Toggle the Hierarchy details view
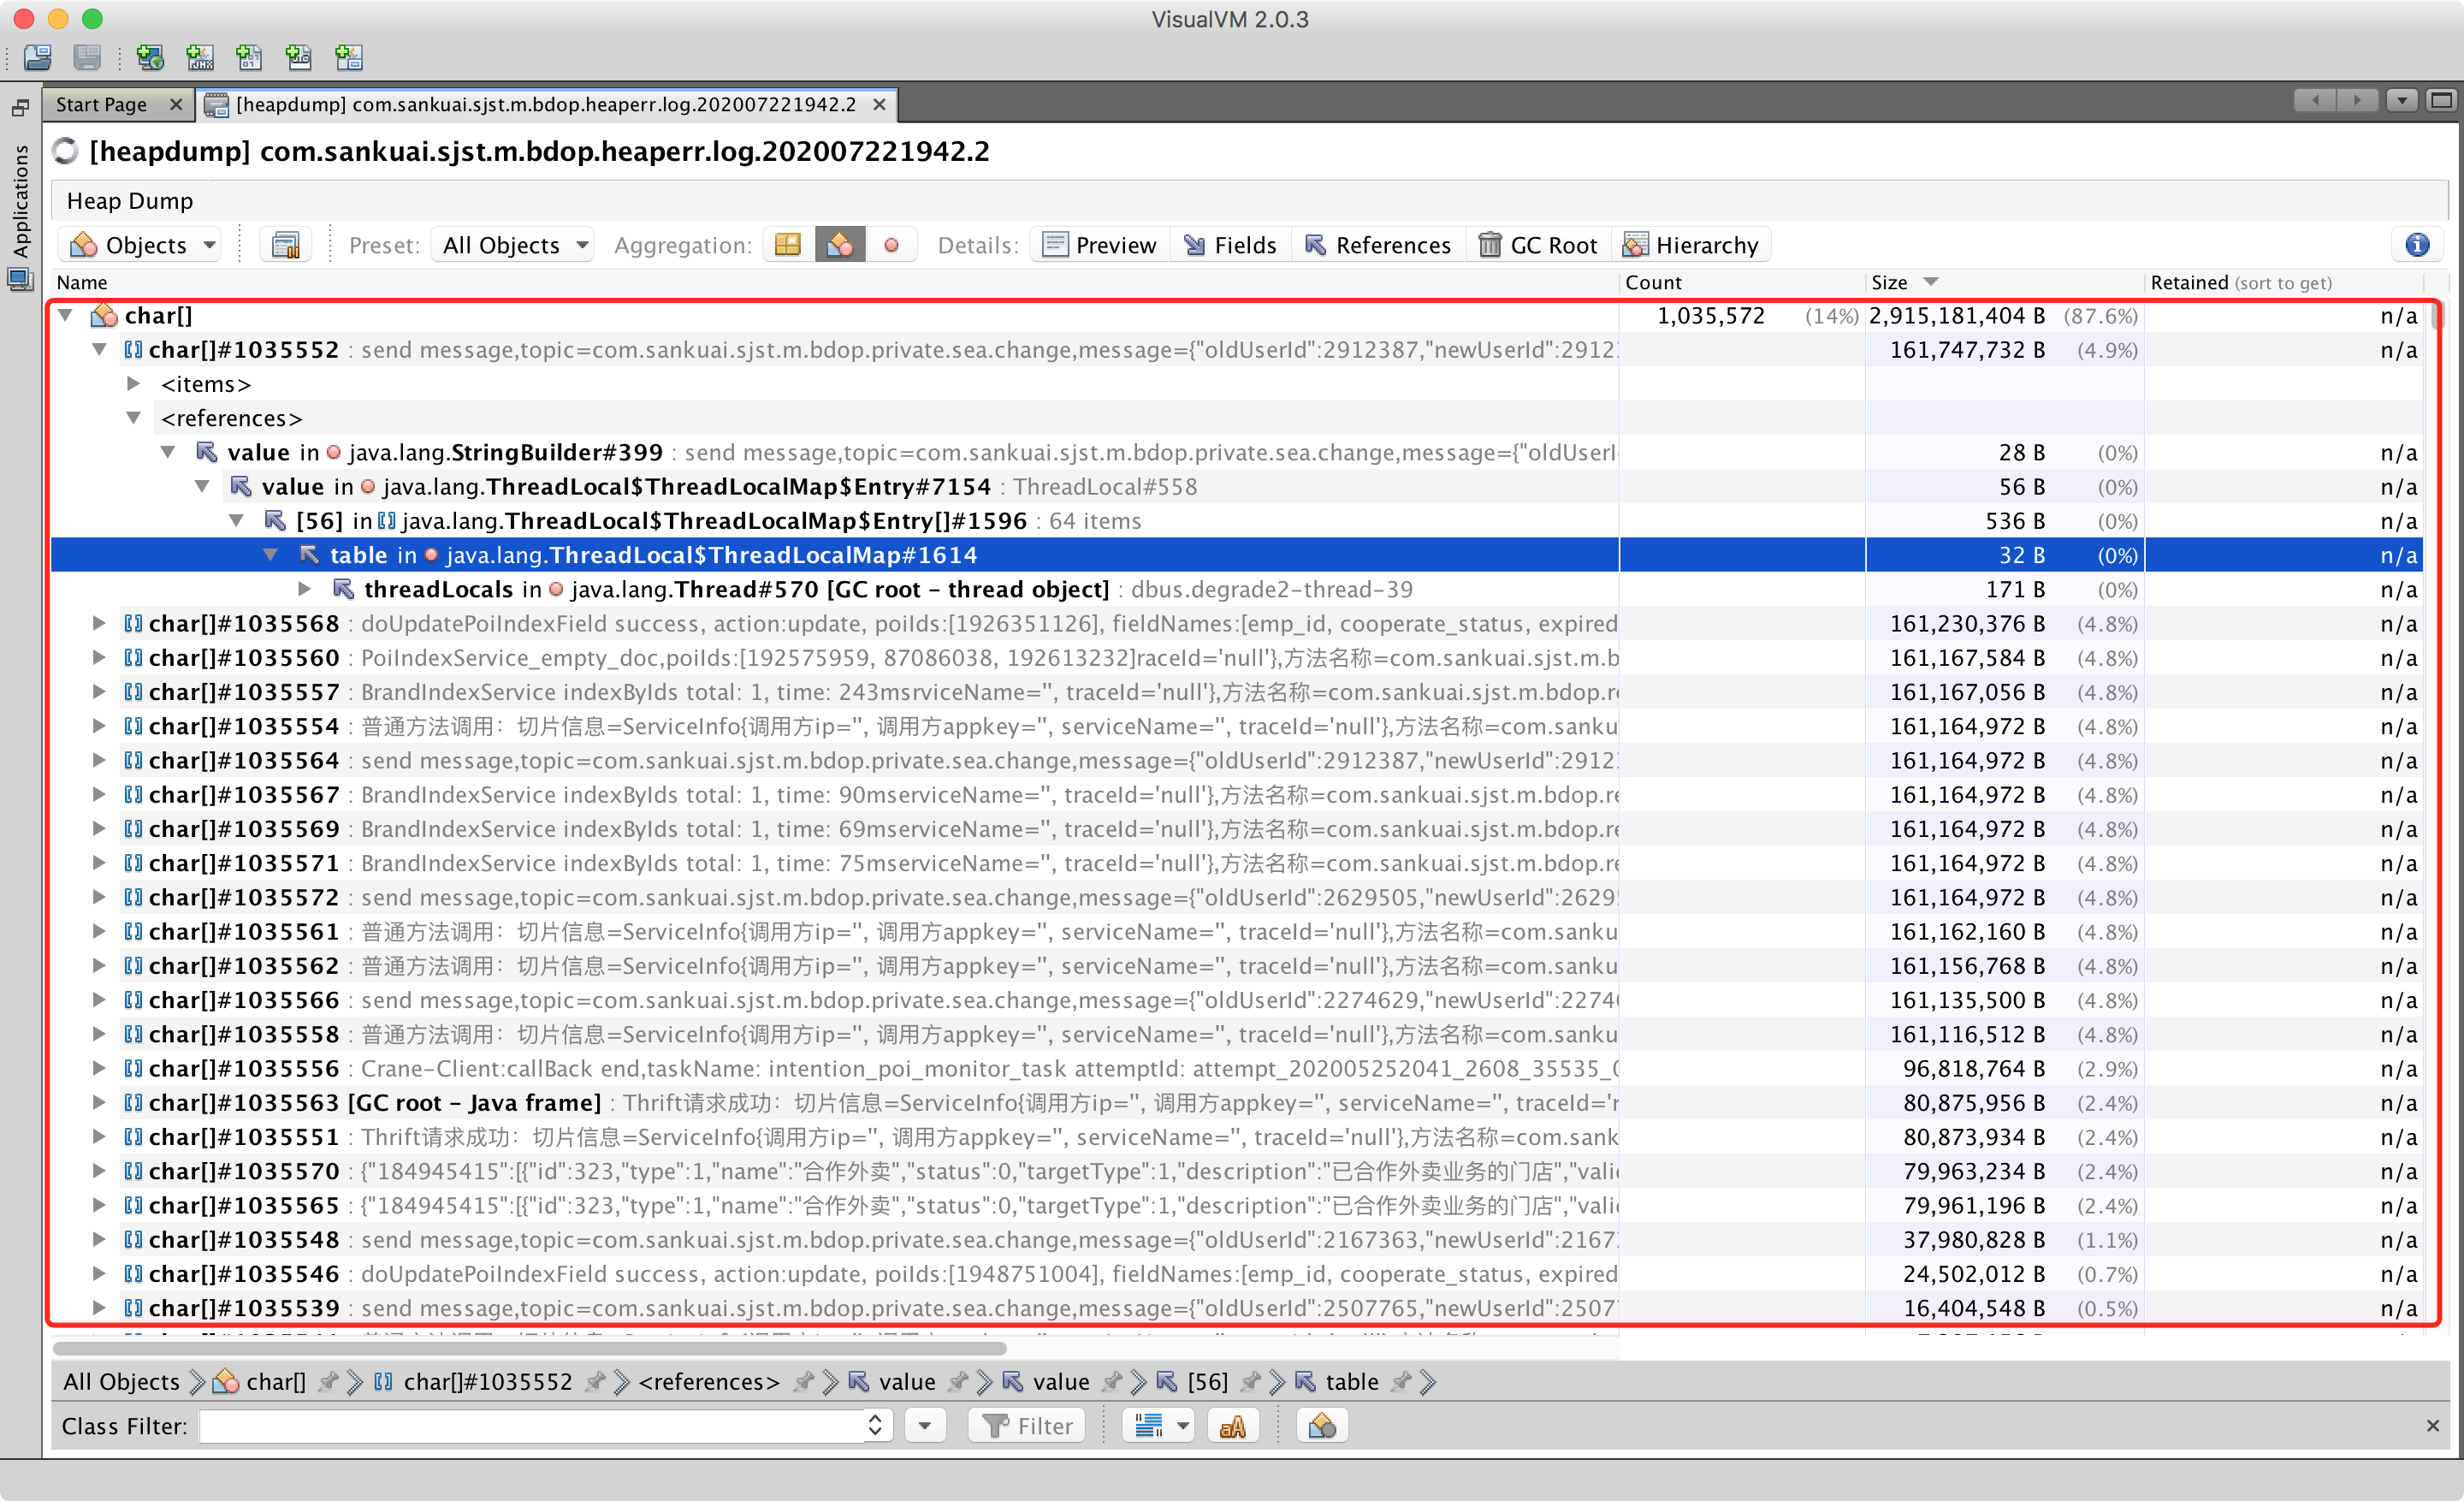Screen dimensions: 2464x1501 (x=1692, y=245)
